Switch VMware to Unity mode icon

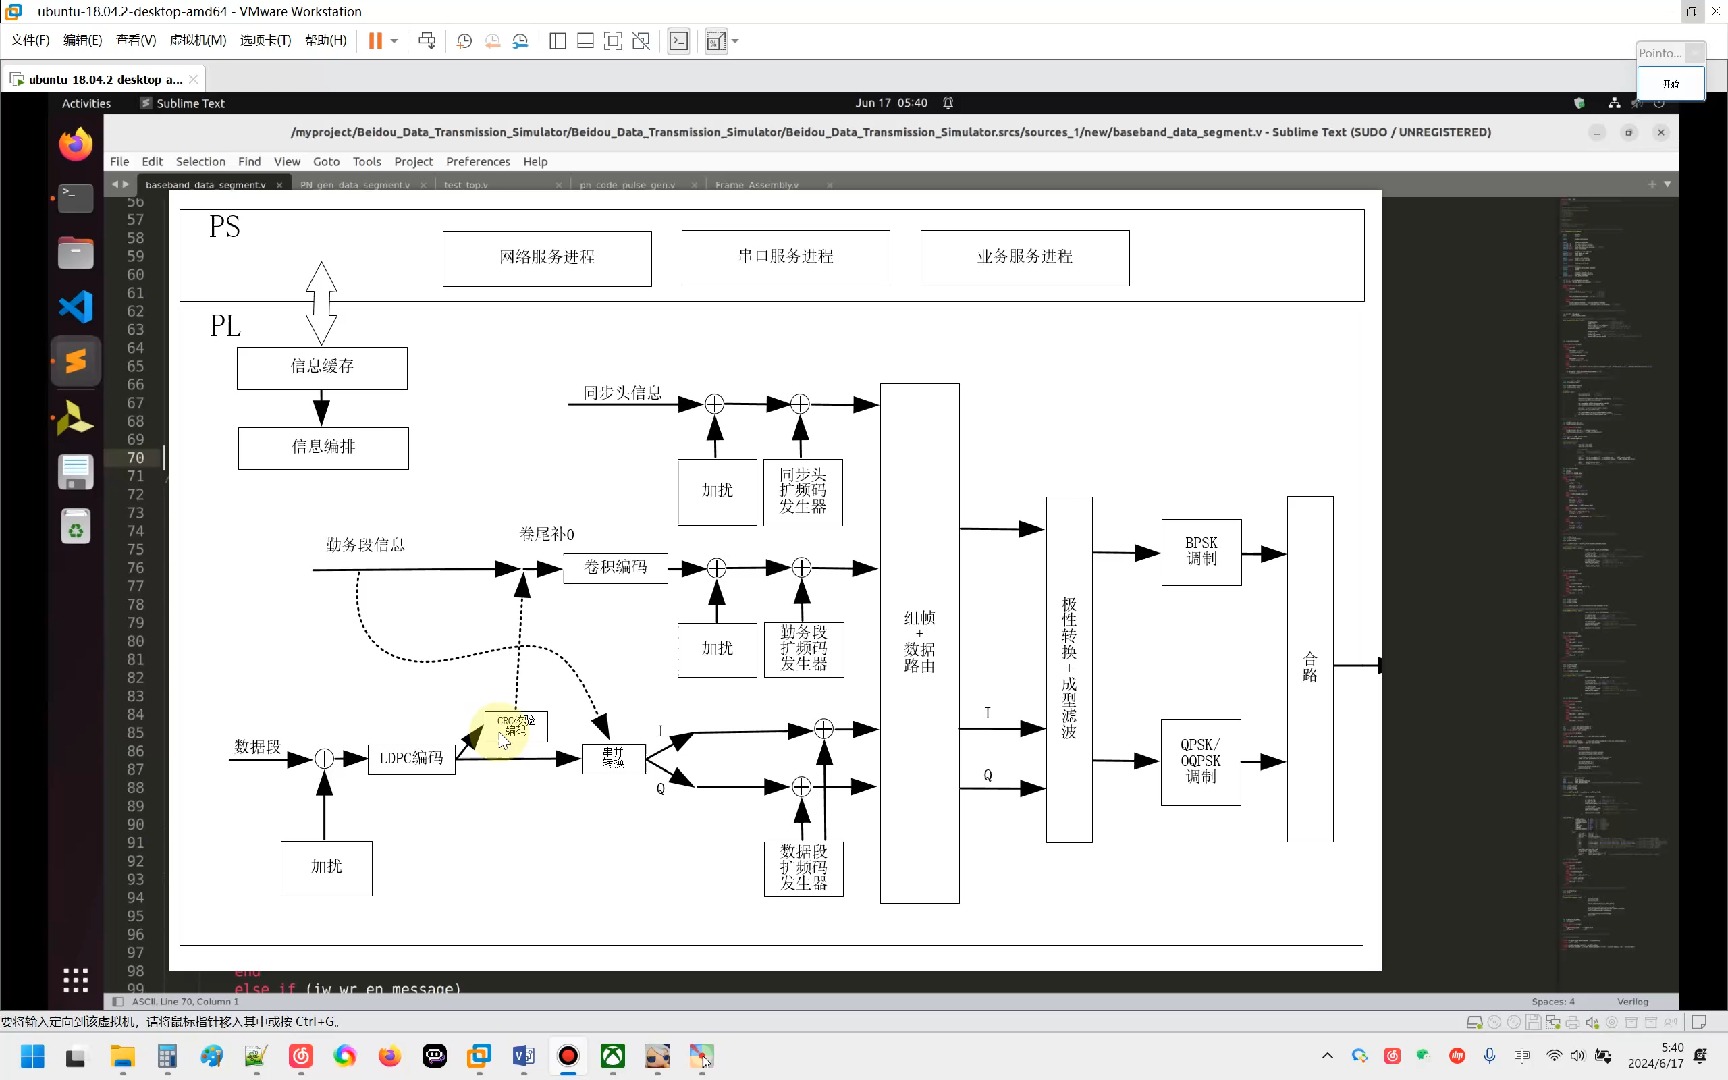point(641,41)
